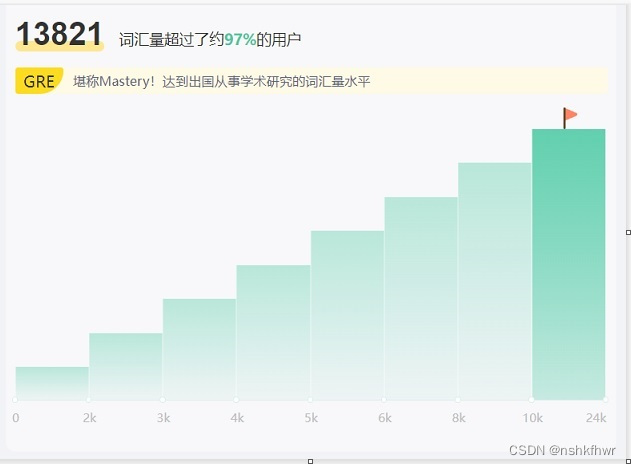This screenshot has width=631, height=465.
Task: Select the 5k–6k histogram bar
Action: pyautogui.click(x=347, y=315)
